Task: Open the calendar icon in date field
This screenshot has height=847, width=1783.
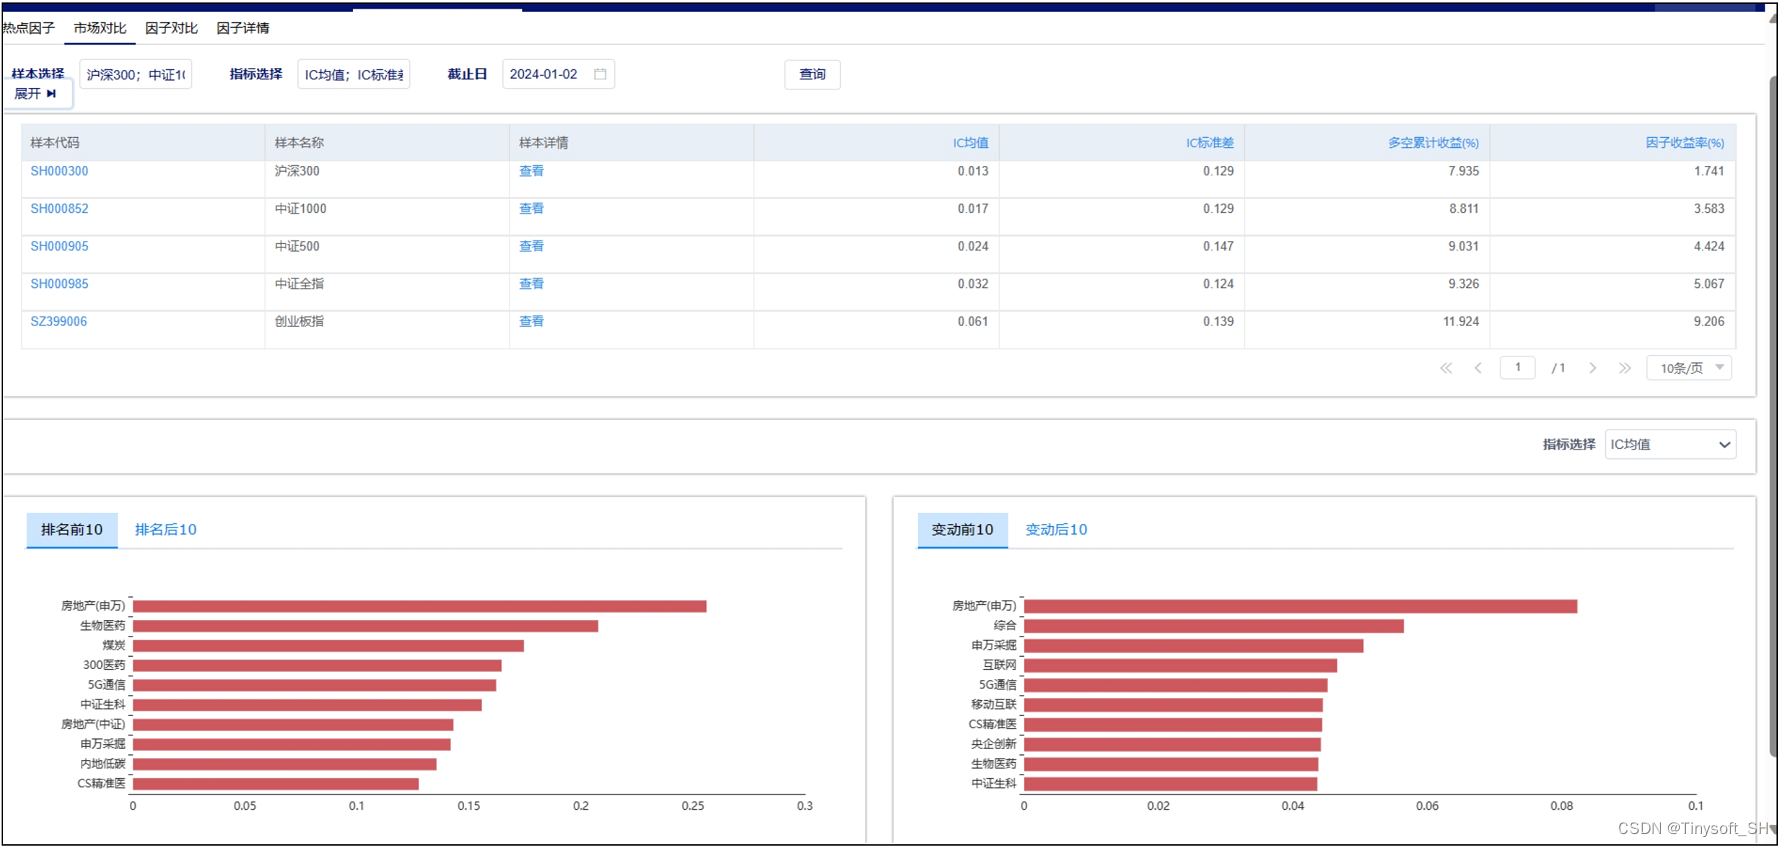Action: point(600,74)
